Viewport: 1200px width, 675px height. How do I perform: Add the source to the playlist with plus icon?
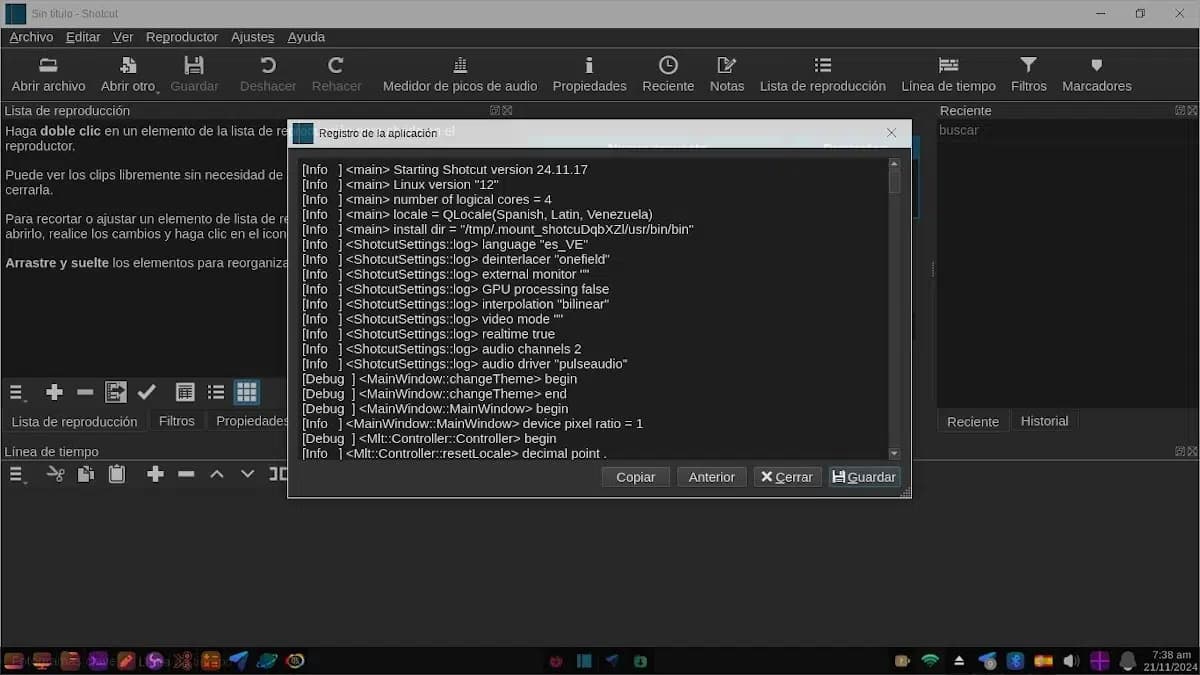click(x=55, y=392)
